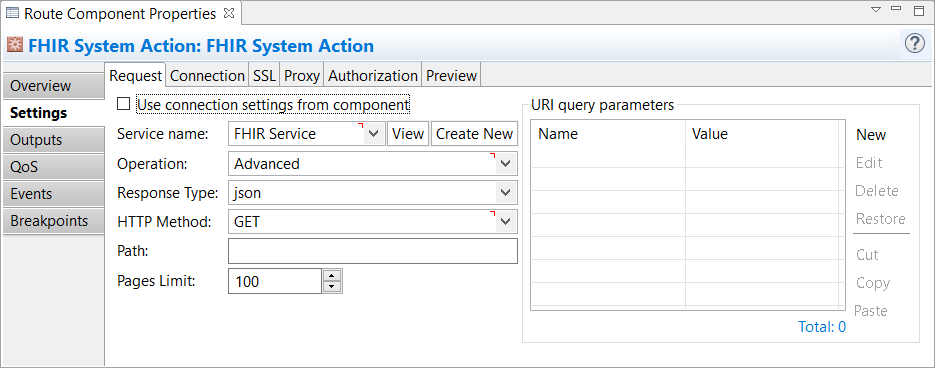The height and width of the screenshot is (368, 935).
Task: Add a New URI query parameter
Action: (x=871, y=135)
